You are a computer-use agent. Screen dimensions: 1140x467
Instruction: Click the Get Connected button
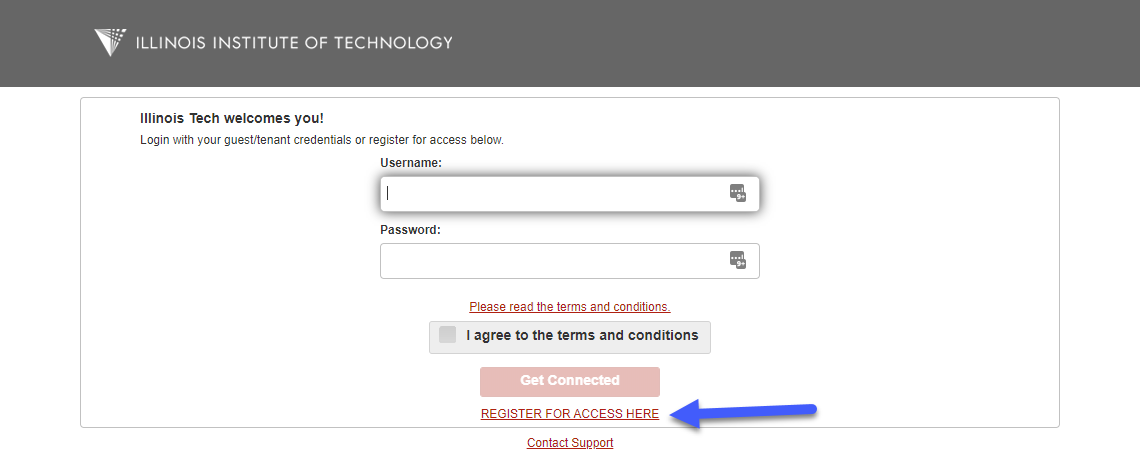(570, 381)
